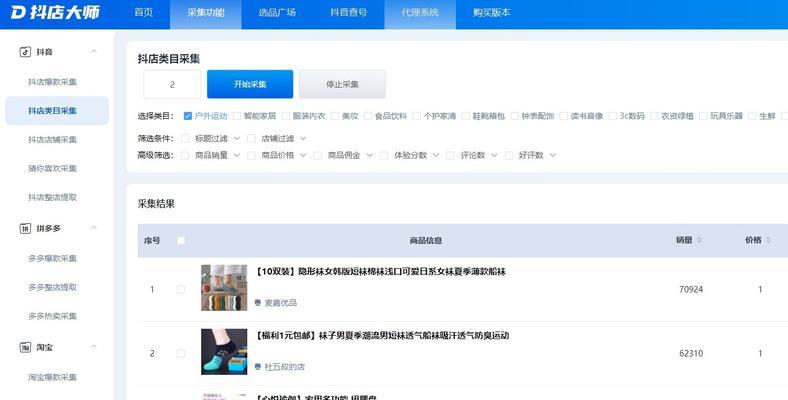The width and height of the screenshot is (788, 400).
Task: Expand the 商品价格 dropdown arrow
Action: [303, 155]
